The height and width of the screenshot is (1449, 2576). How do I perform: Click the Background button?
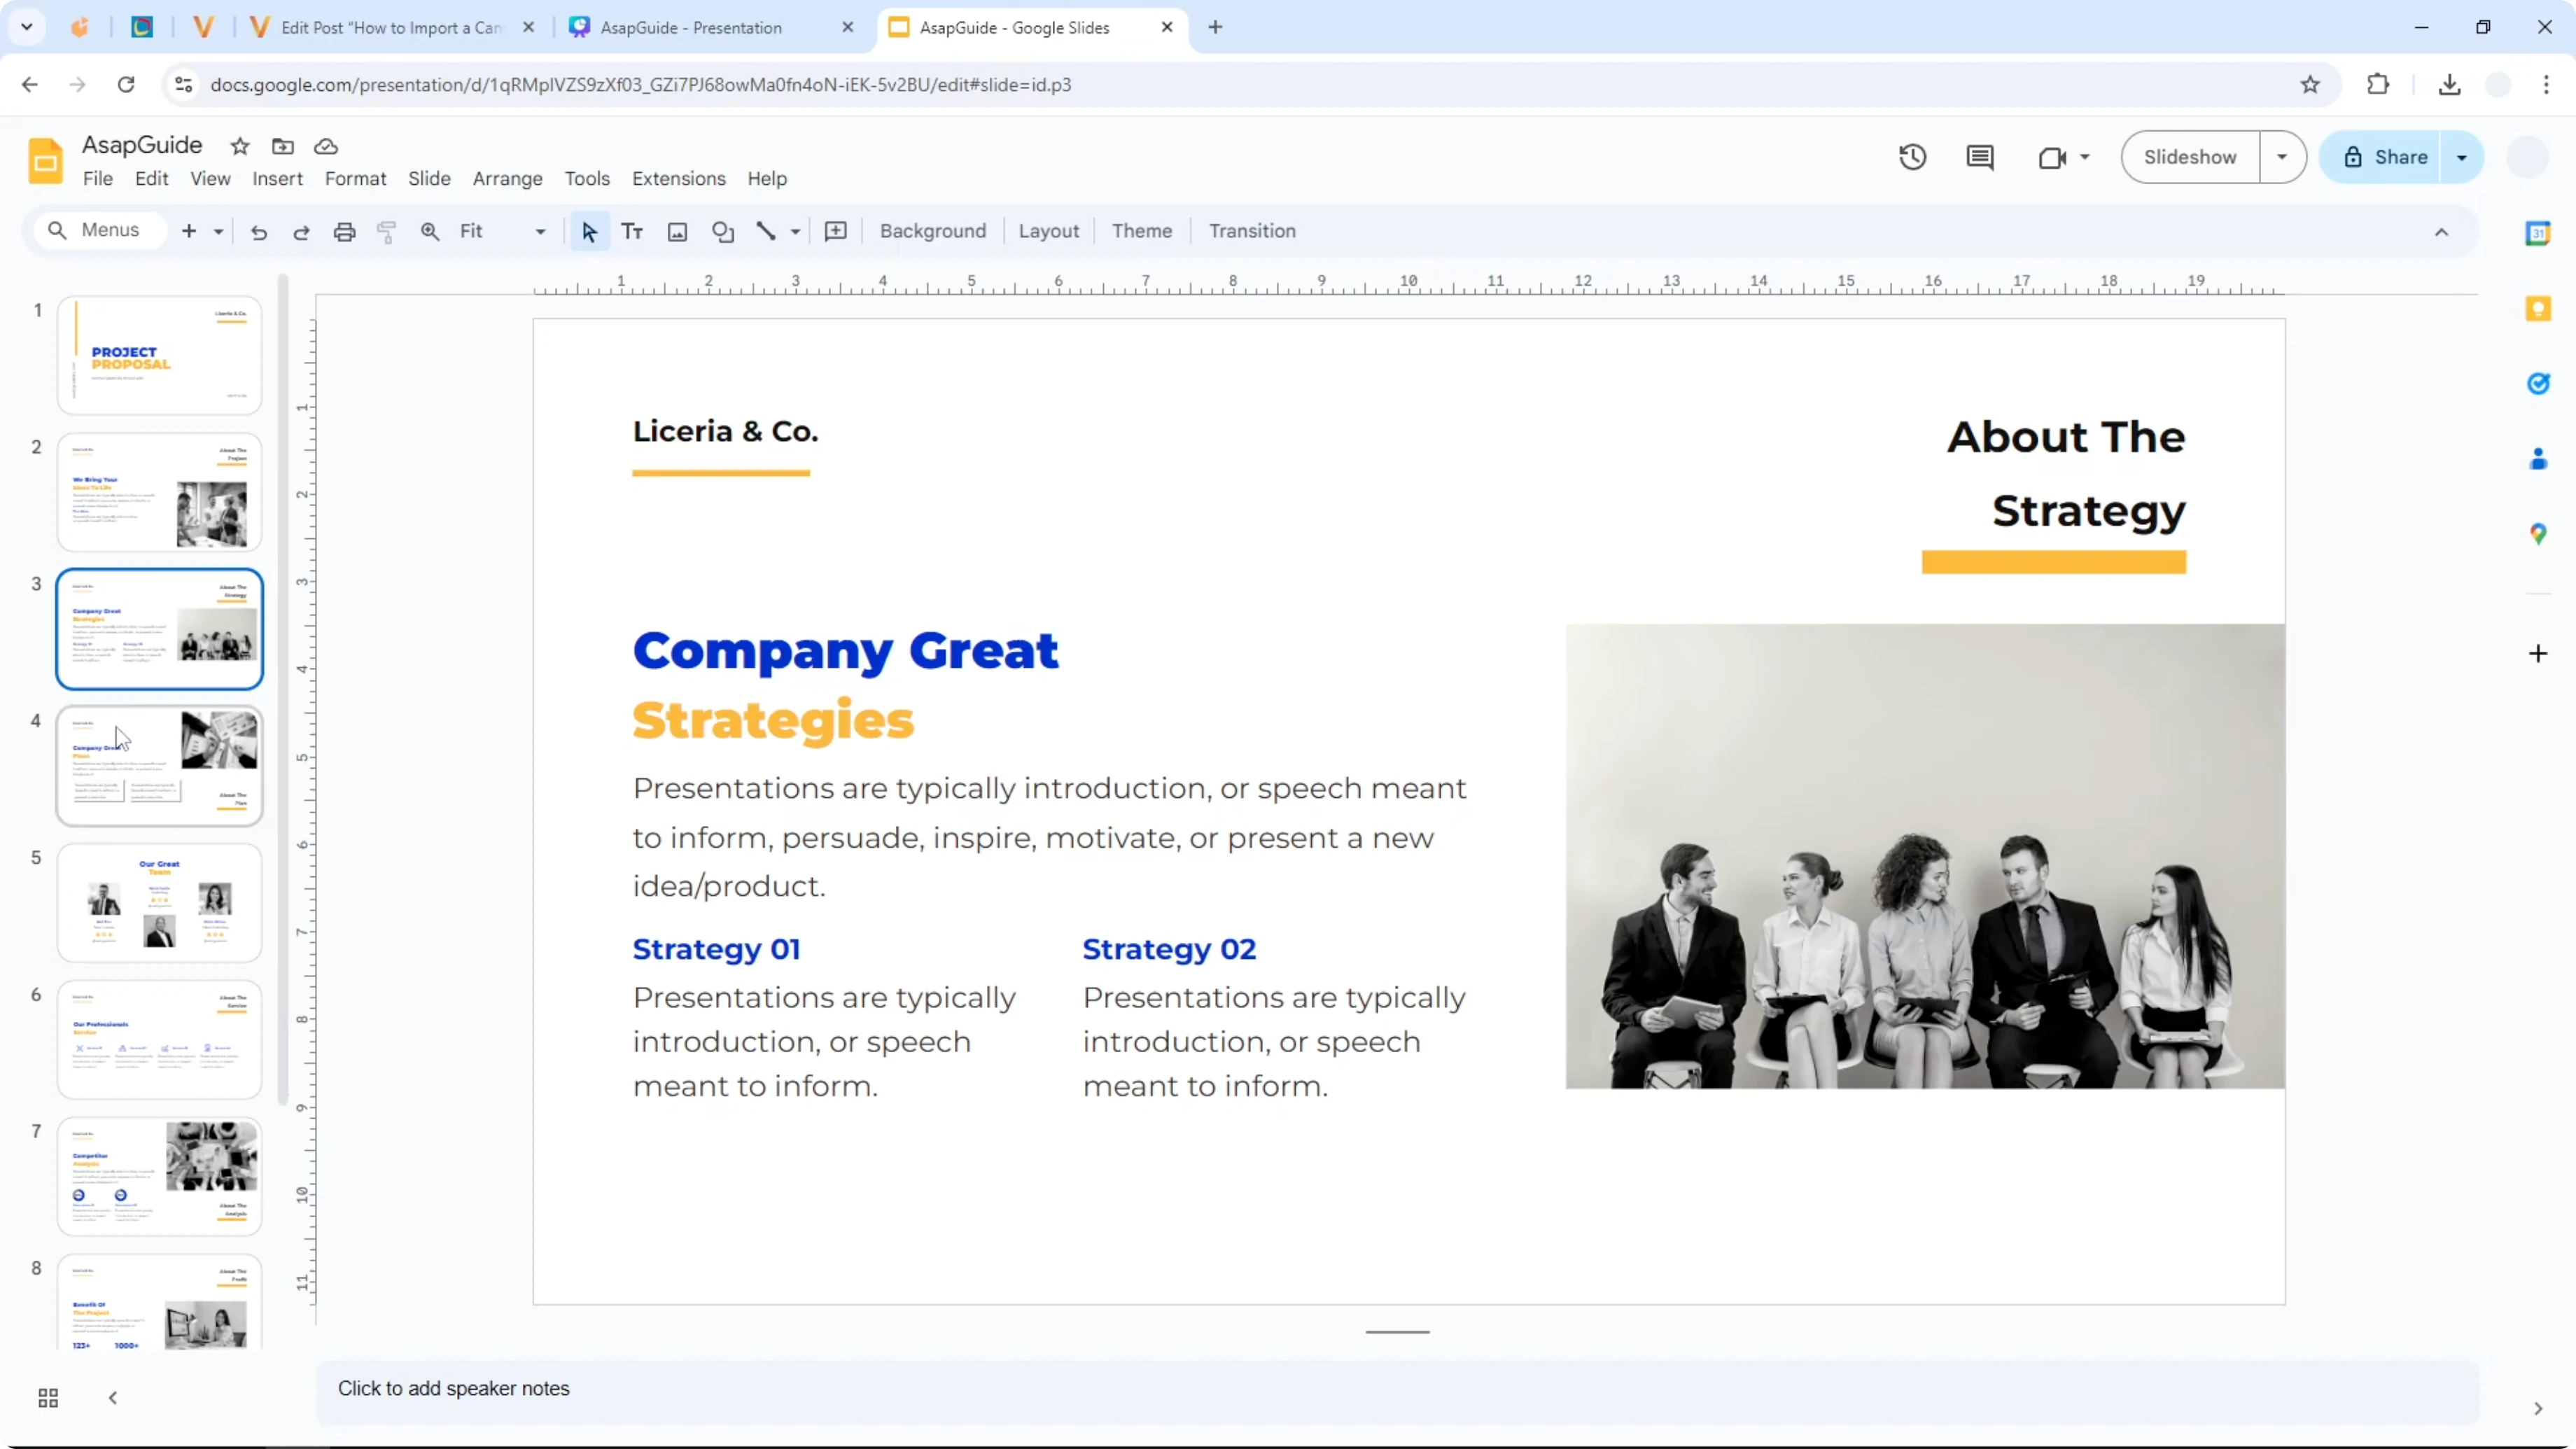[932, 231]
